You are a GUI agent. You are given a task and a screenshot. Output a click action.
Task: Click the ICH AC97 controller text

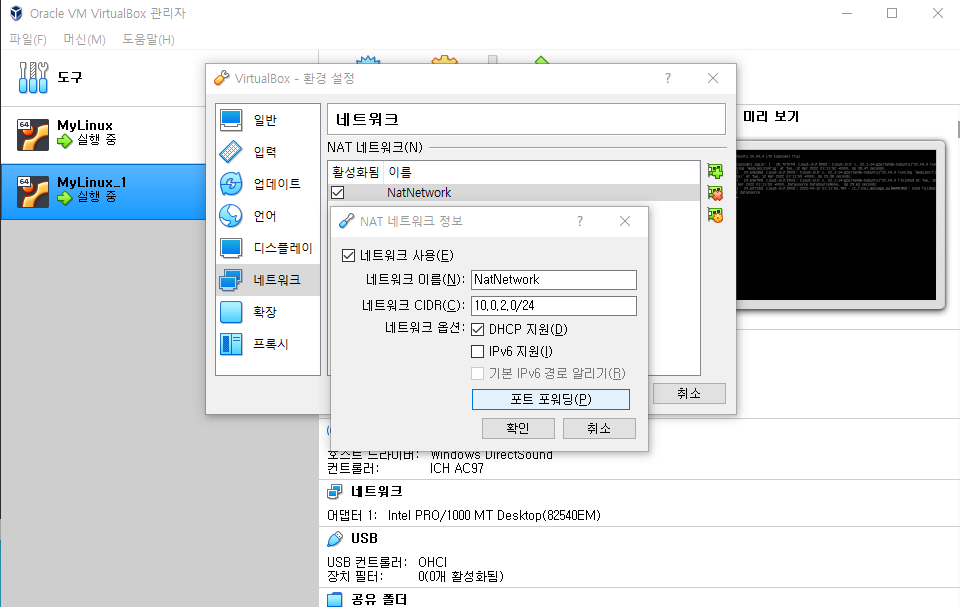click(457, 469)
